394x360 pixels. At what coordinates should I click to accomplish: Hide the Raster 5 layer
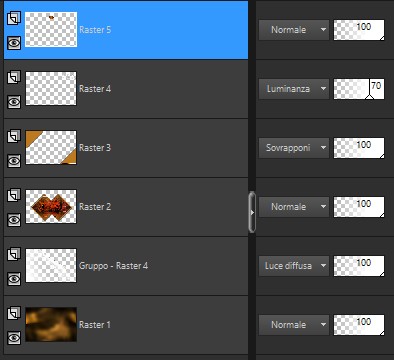click(14, 43)
